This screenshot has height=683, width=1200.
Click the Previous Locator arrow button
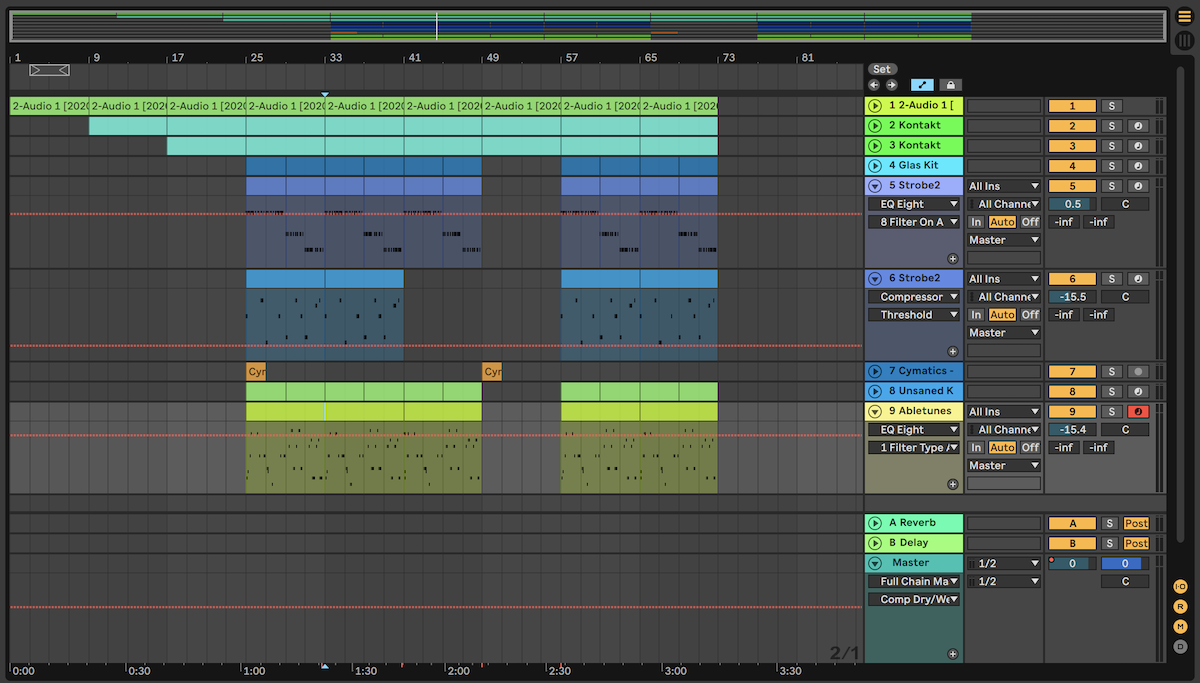pos(875,86)
